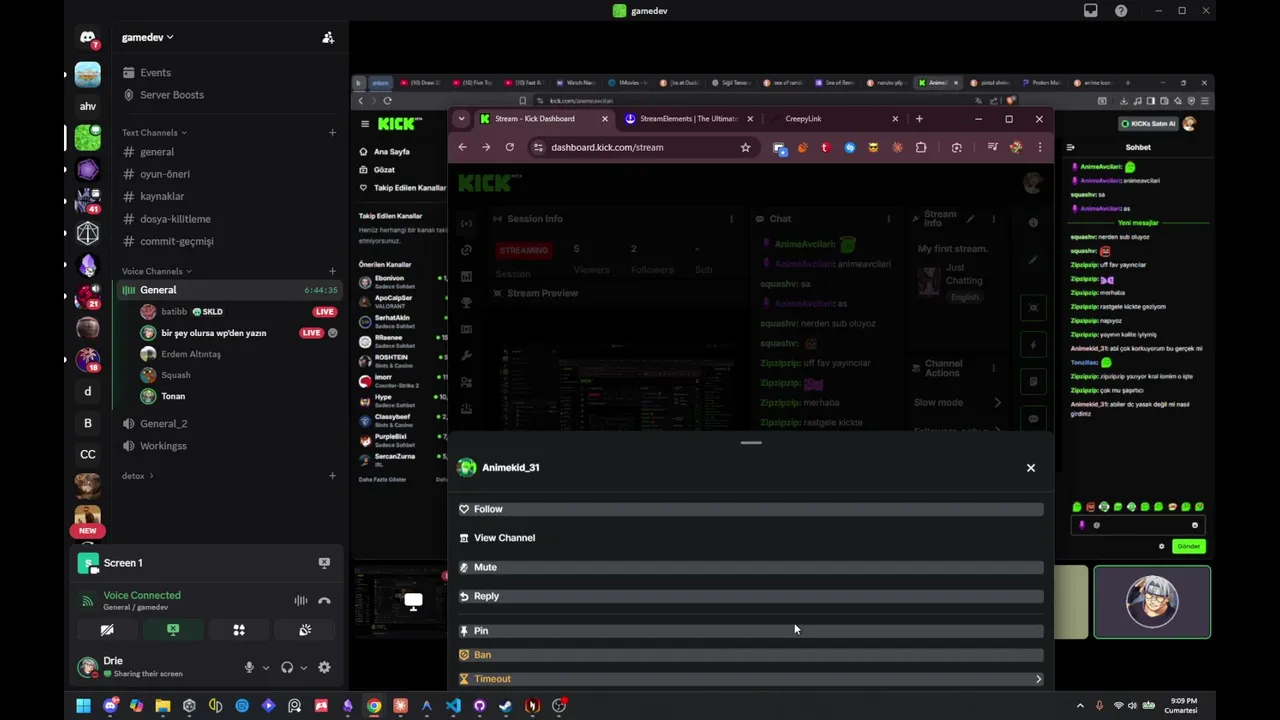Toggle noise suppression waveform icon
Viewport: 1280px width, 720px height.
tap(301, 601)
